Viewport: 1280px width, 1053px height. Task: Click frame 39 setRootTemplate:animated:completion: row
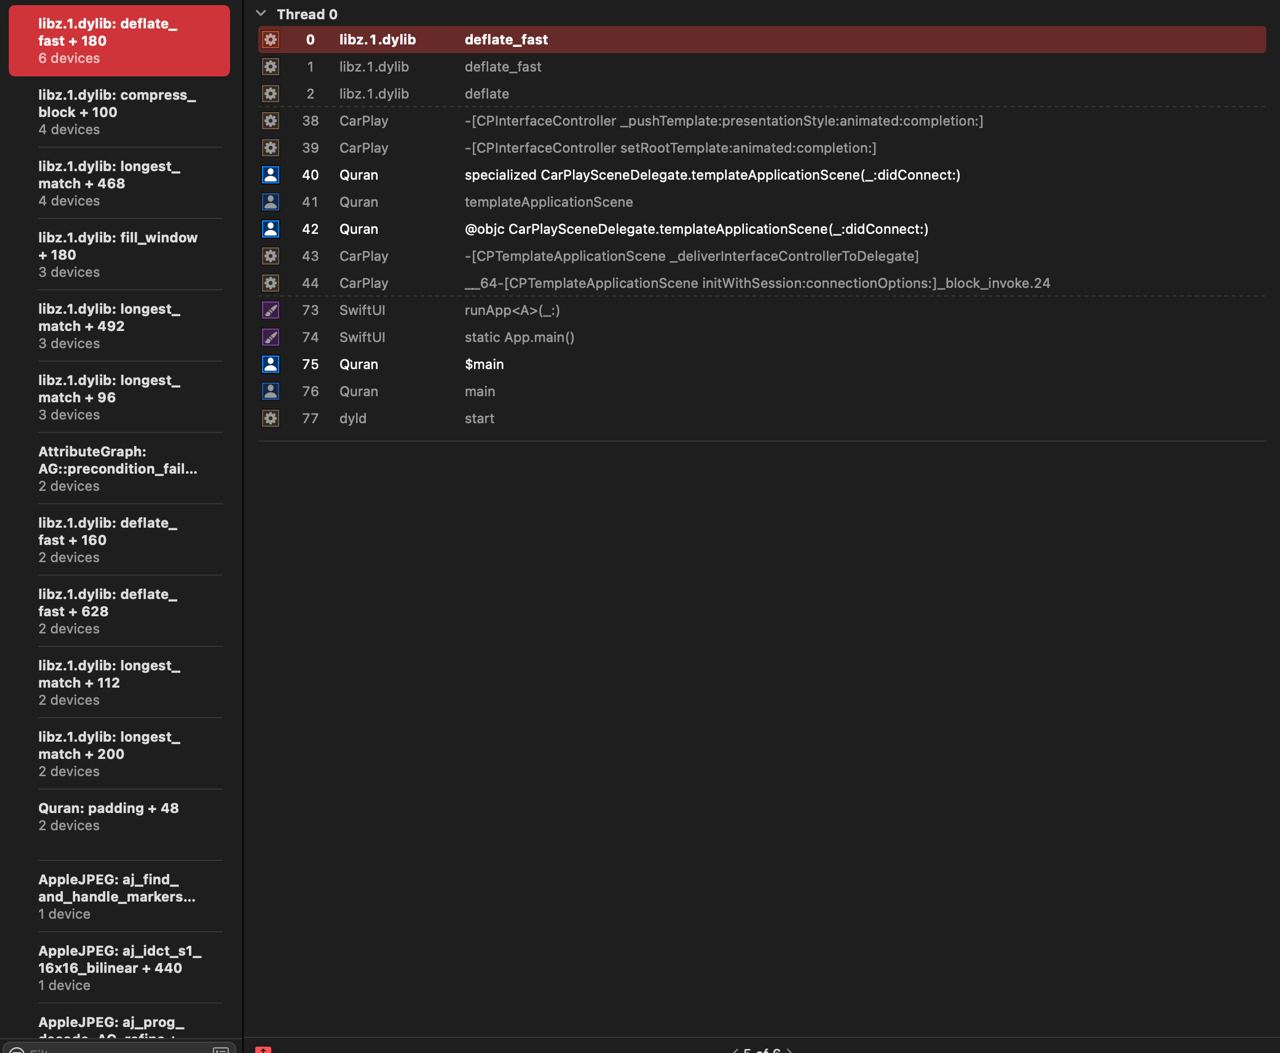(670, 148)
